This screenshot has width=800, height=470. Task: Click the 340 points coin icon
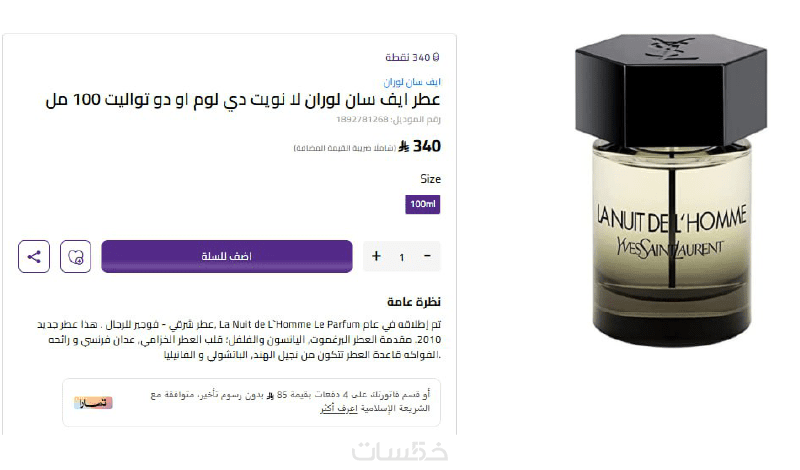pyautogui.click(x=436, y=57)
